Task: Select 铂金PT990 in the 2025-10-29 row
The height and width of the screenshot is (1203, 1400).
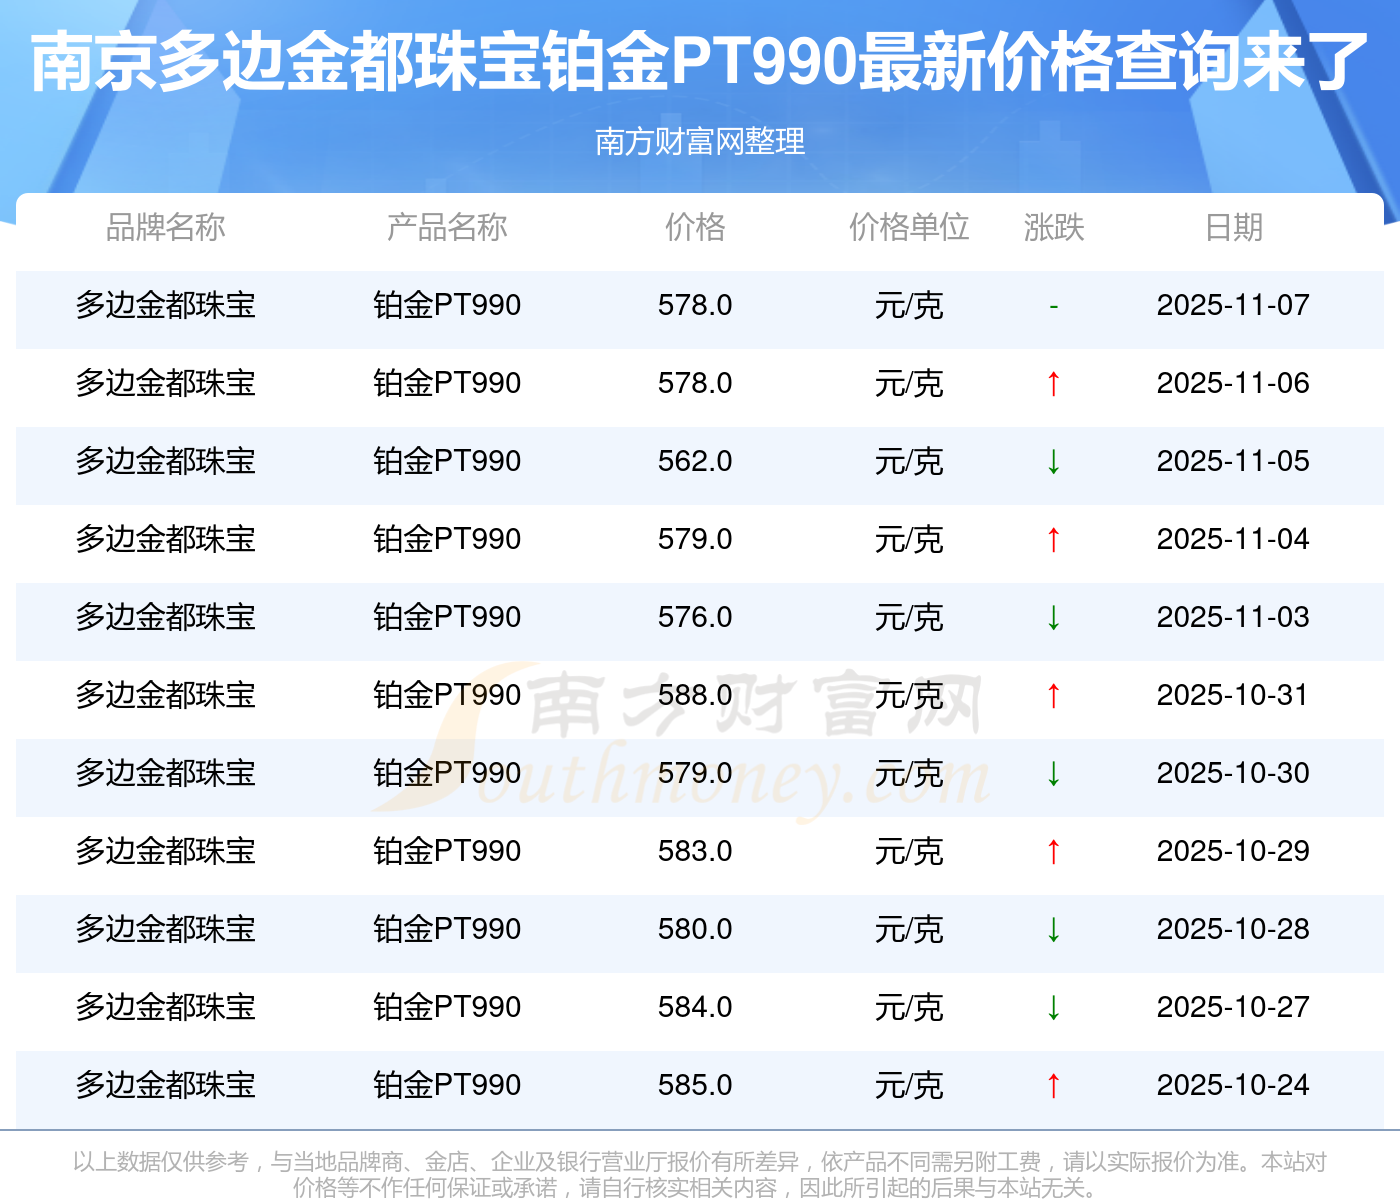Action: (x=447, y=851)
